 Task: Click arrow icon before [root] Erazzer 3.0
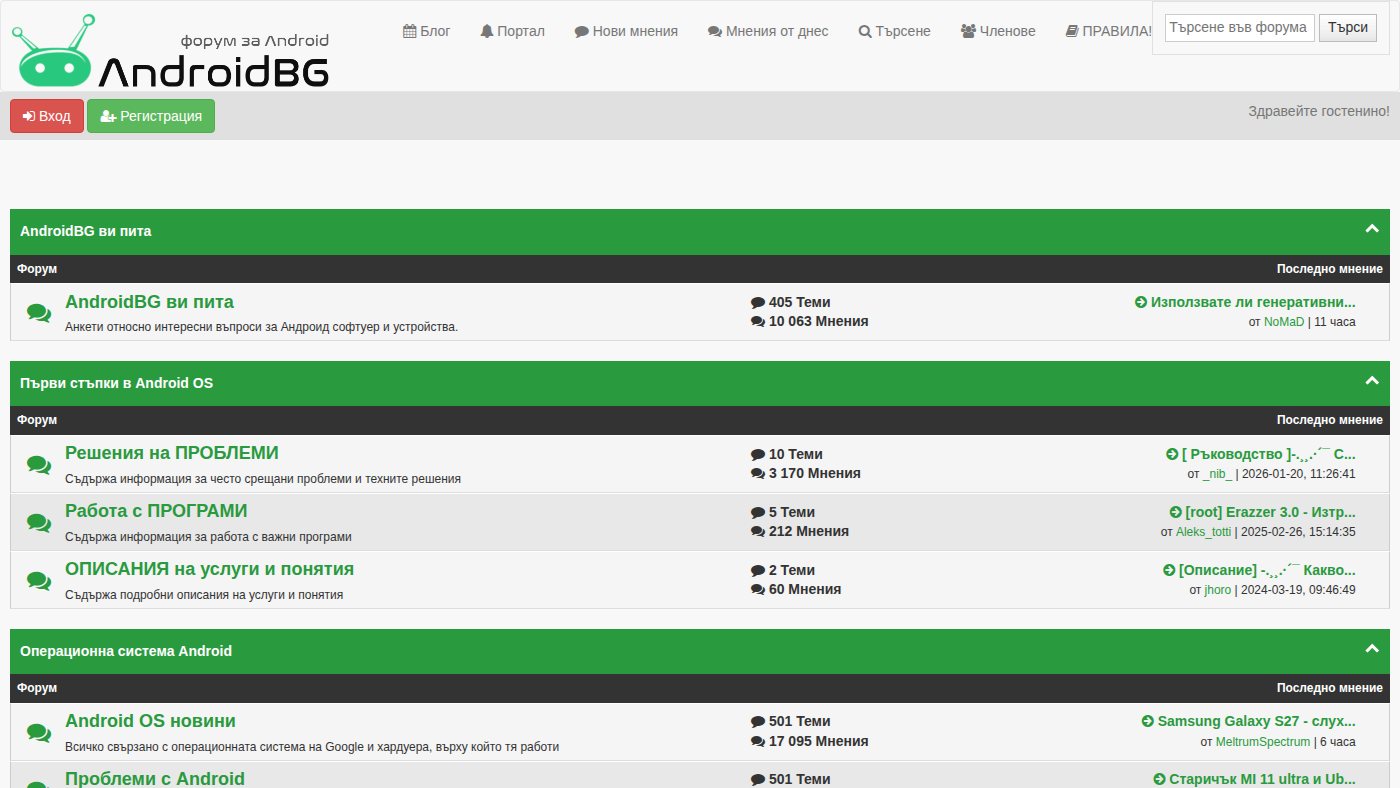[1175, 512]
